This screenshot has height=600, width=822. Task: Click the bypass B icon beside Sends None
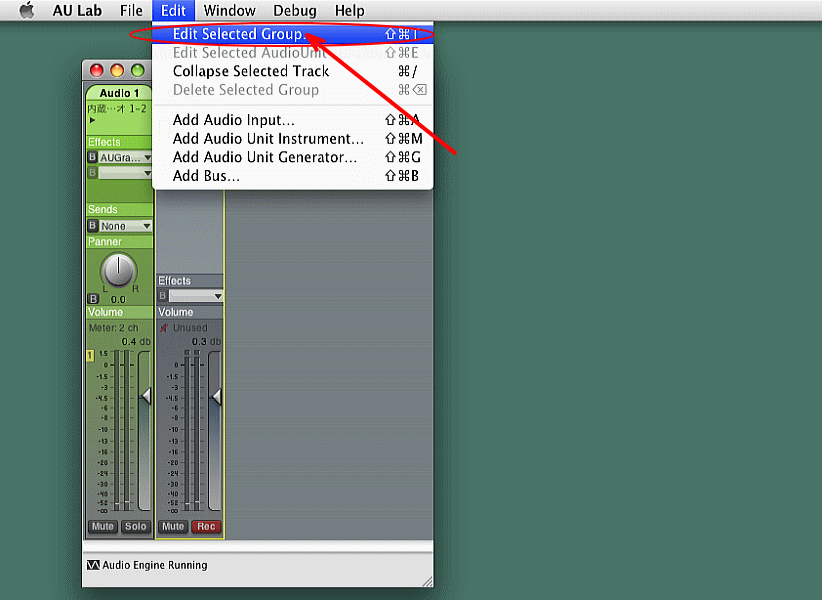93,226
